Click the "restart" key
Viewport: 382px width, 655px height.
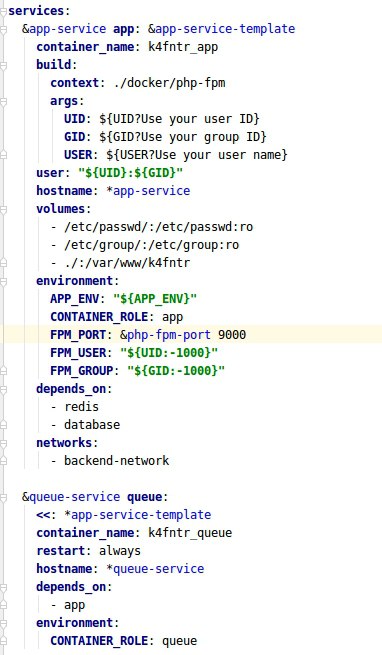point(61,551)
